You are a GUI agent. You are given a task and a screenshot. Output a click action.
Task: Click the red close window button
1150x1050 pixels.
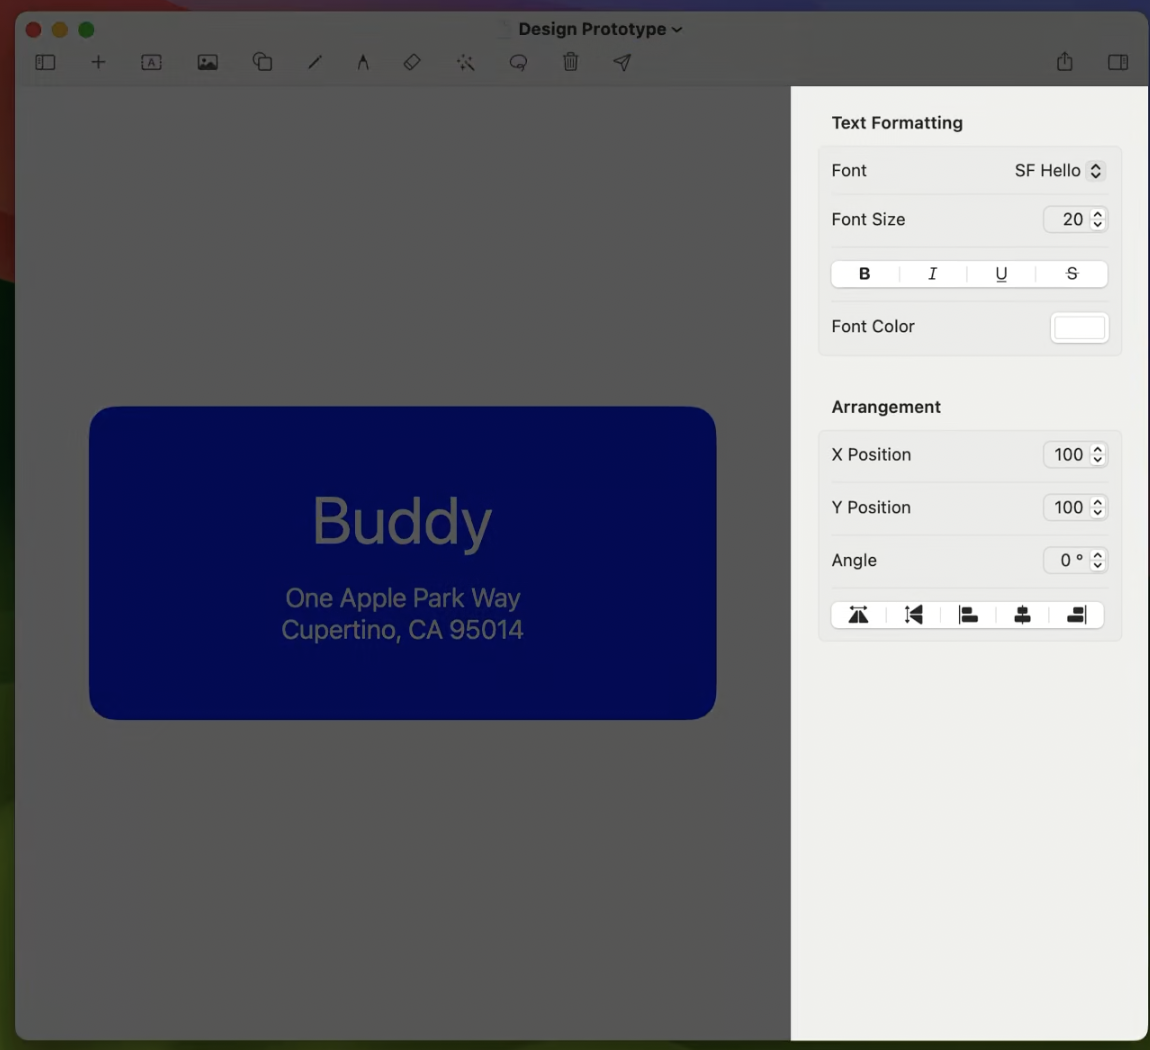[x=33, y=29]
